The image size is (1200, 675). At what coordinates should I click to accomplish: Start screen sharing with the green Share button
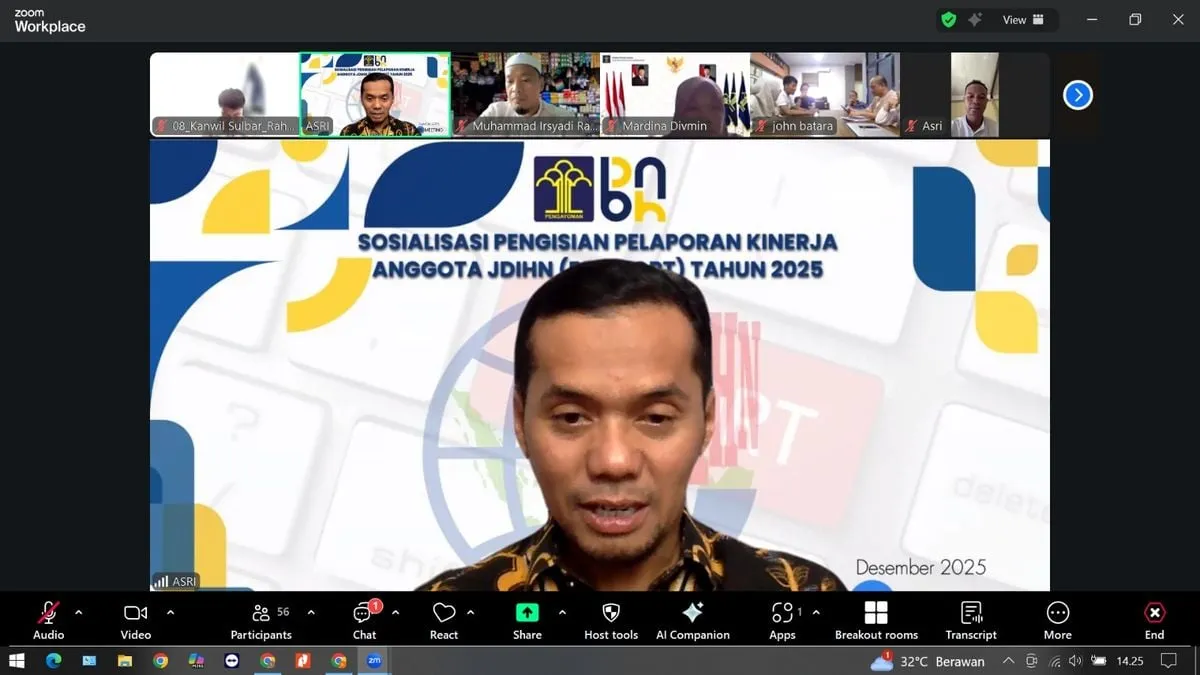(527, 620)
